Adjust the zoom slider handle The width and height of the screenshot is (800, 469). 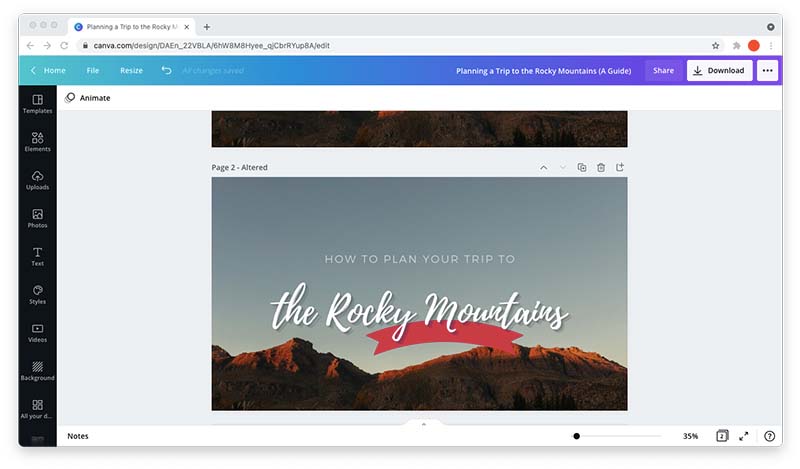click(x=577, y=436)
